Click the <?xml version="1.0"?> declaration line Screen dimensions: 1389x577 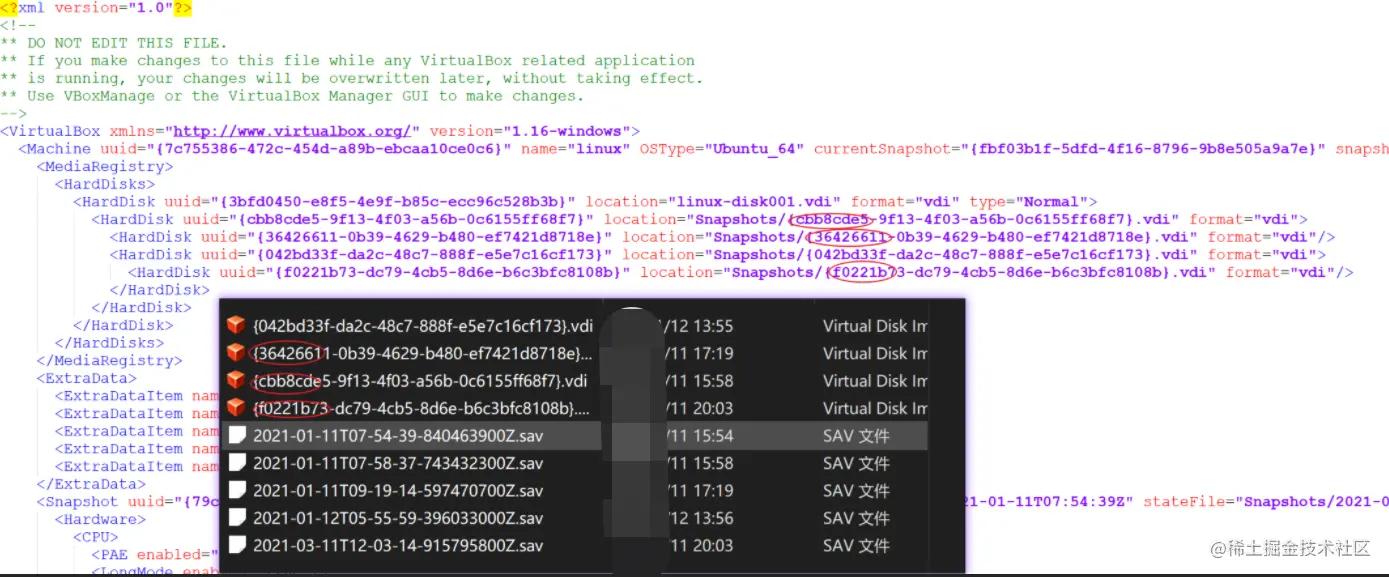click(x=96, y=8)
